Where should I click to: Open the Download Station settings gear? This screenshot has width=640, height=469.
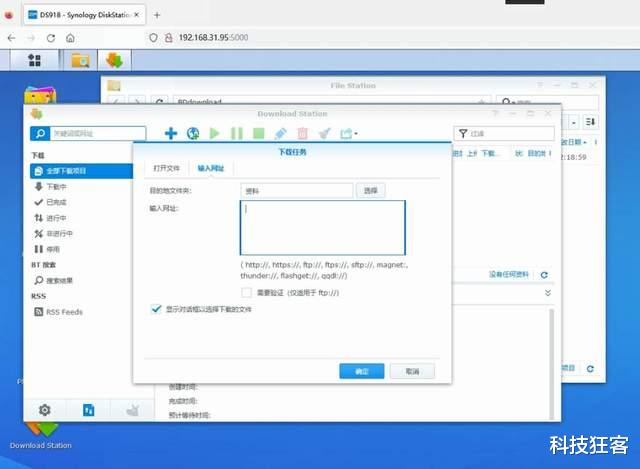pyautogui.click(x=44, y=409)
